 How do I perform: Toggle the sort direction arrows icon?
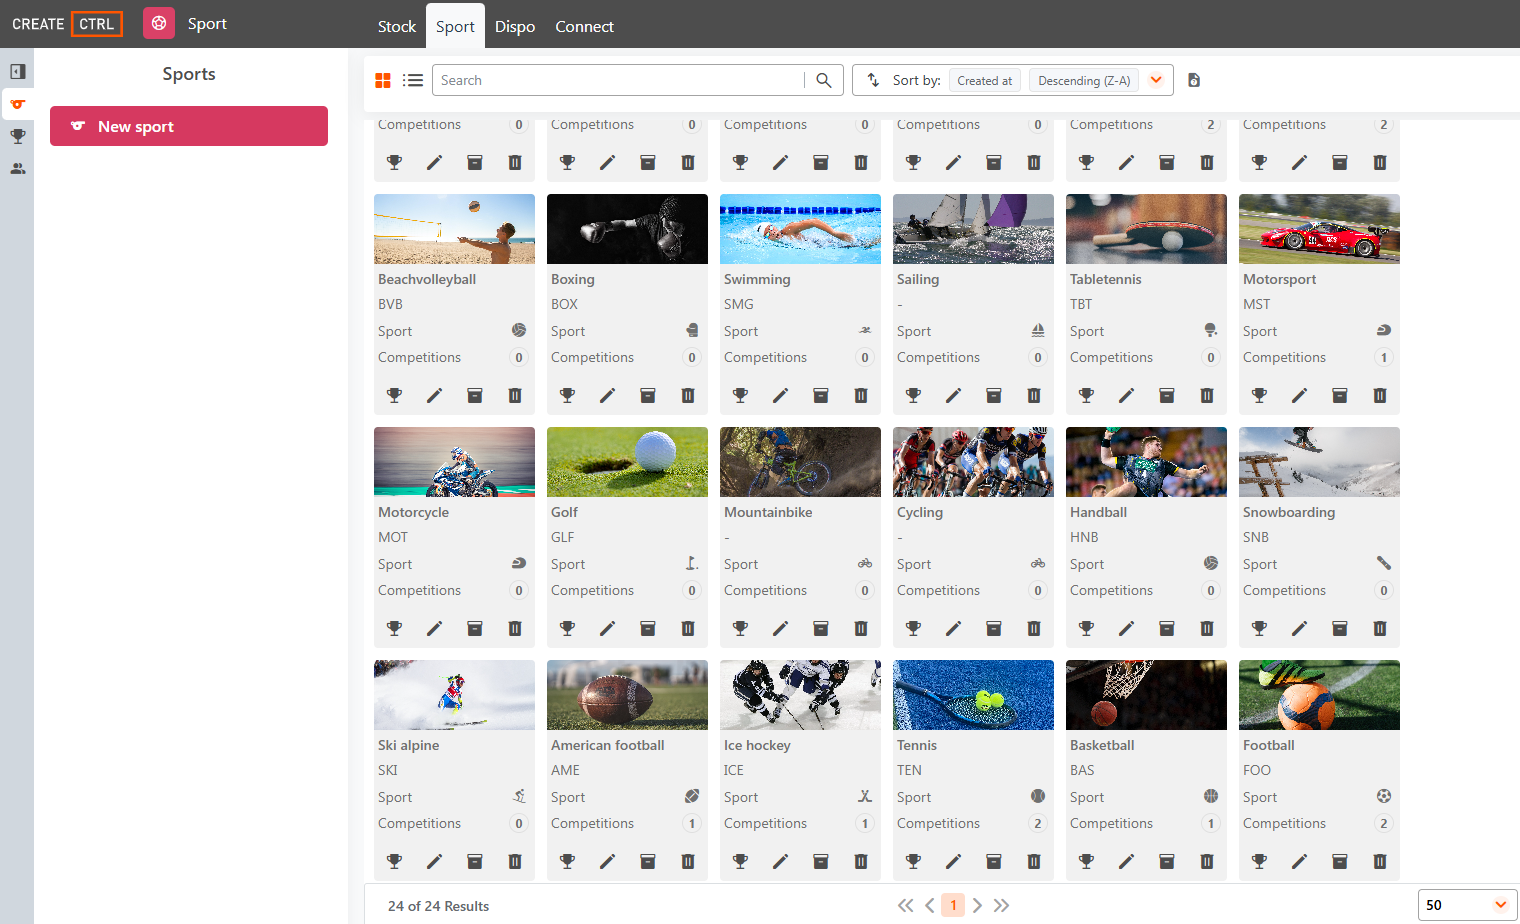[873, 80]
